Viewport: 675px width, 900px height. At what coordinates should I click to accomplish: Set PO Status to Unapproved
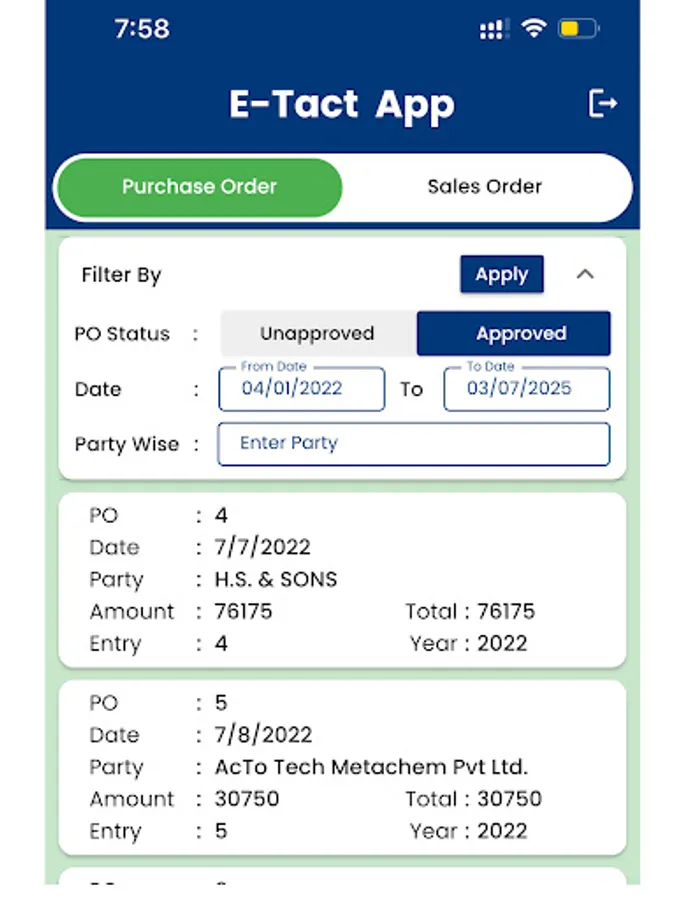(317, 334)
